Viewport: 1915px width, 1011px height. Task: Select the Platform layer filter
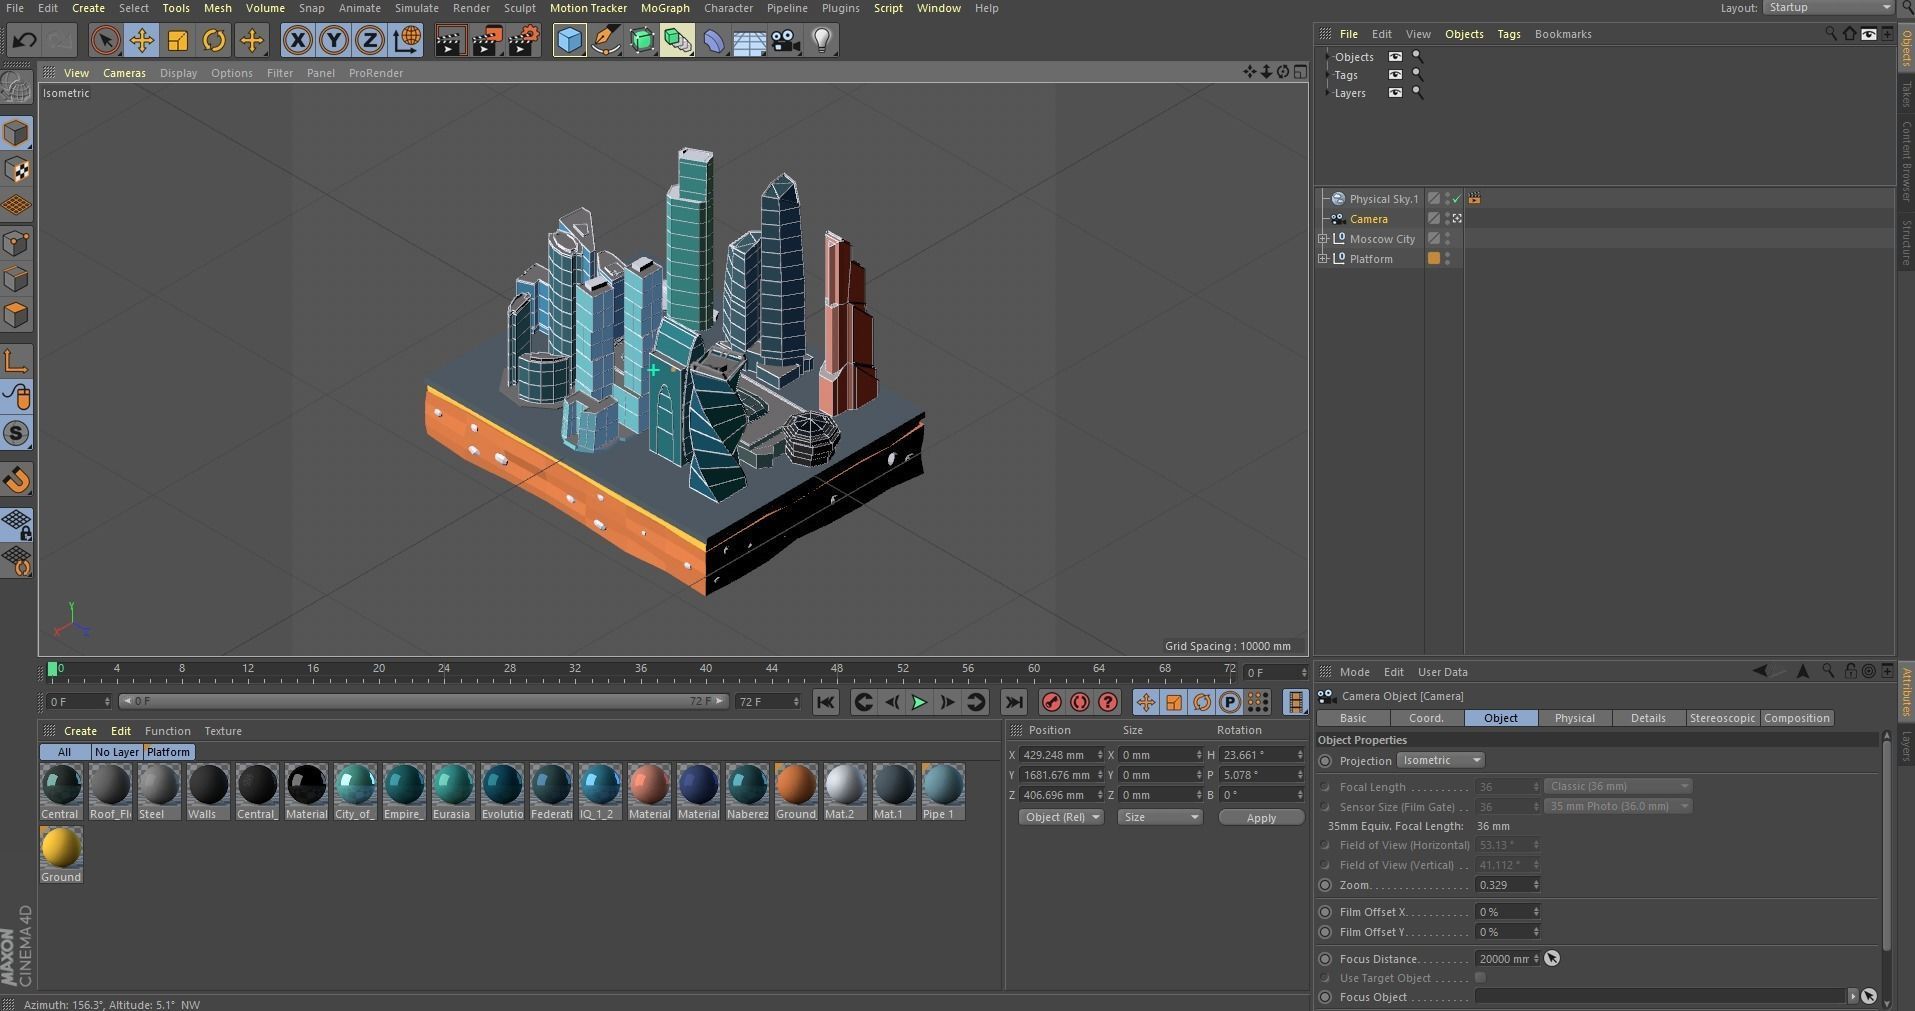pyautogui.click(x=168, y=752)
